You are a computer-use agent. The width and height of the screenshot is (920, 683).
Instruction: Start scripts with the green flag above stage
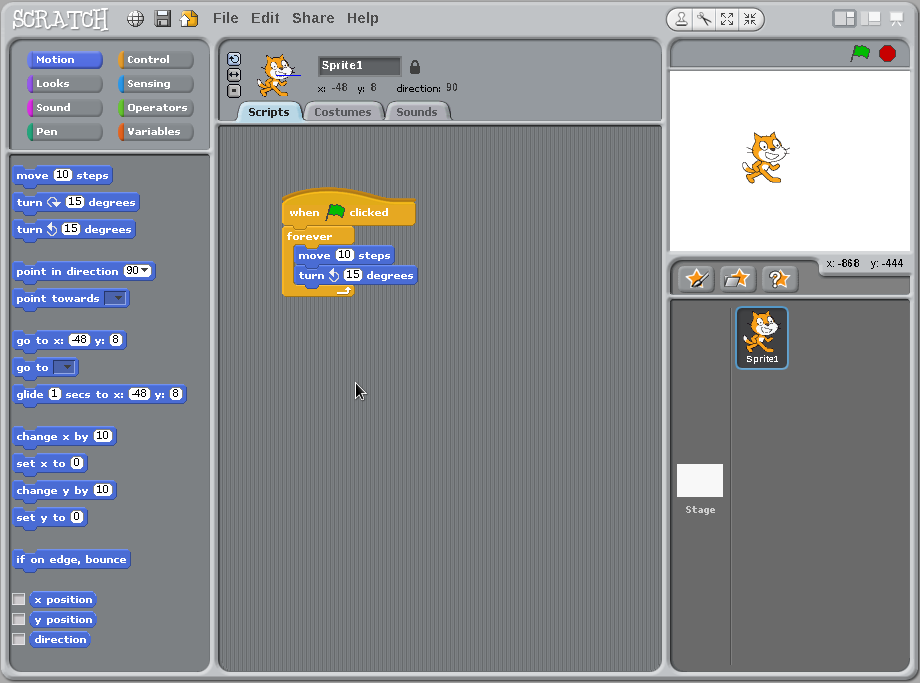860,53
